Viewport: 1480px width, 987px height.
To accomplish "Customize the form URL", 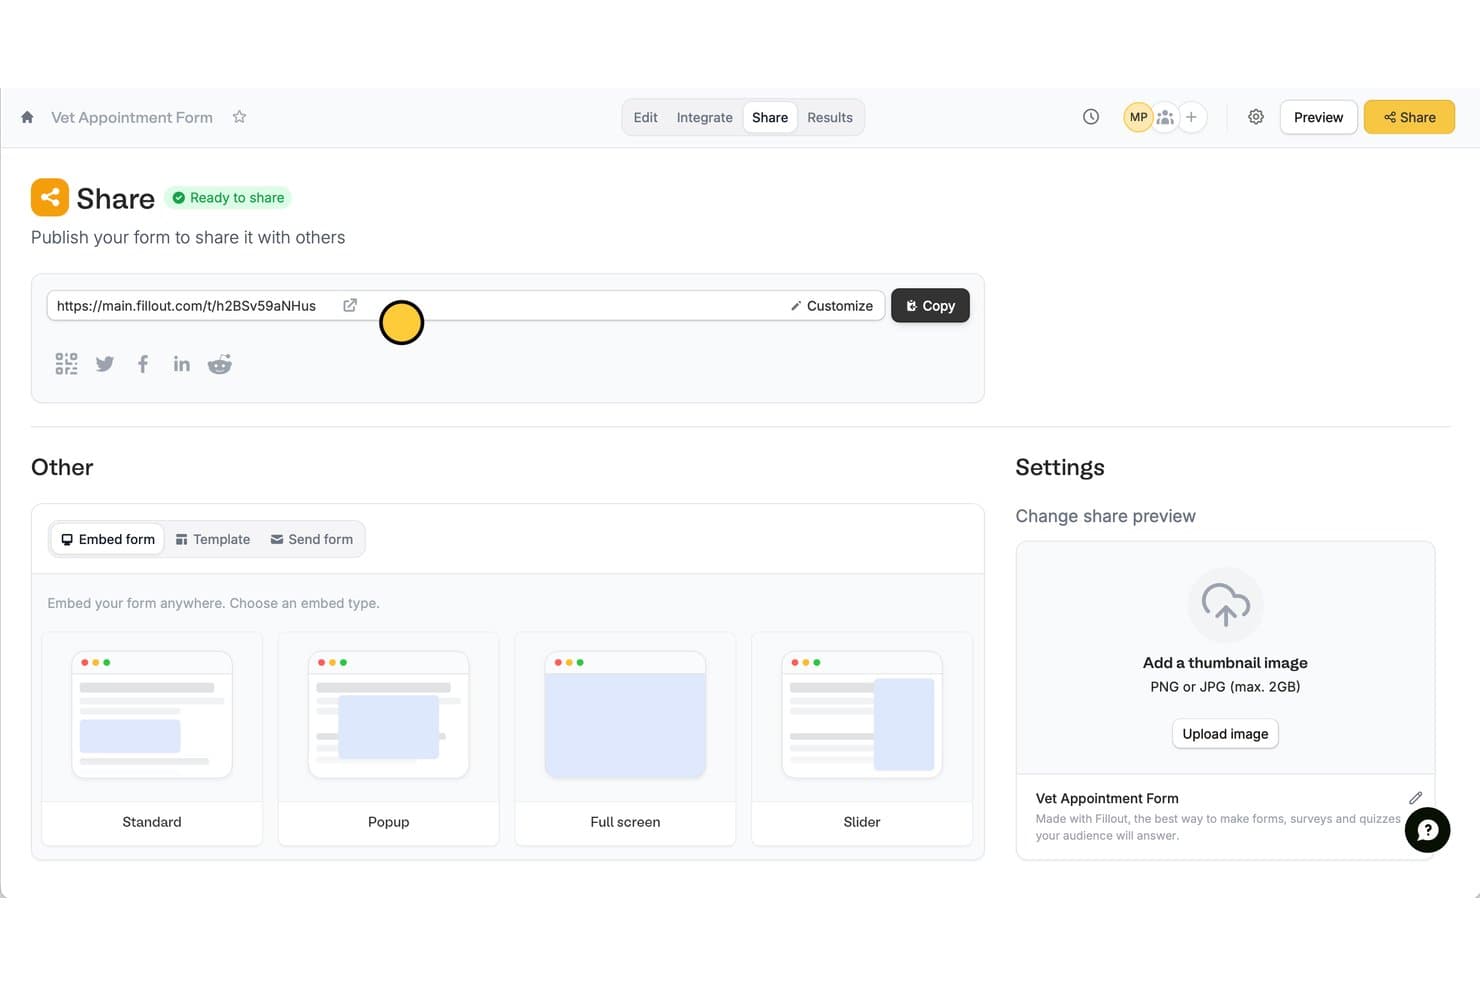I will click(832, 306).
